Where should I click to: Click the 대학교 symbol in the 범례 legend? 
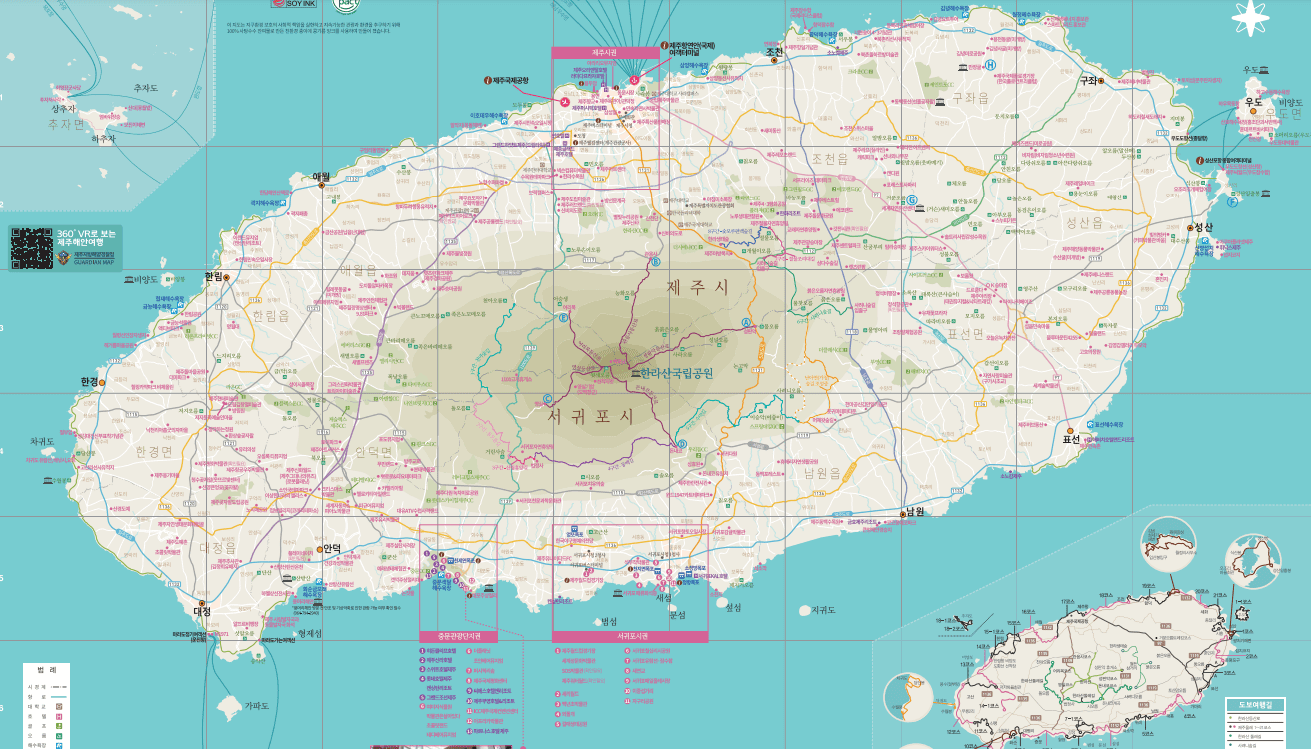(59, 706)
